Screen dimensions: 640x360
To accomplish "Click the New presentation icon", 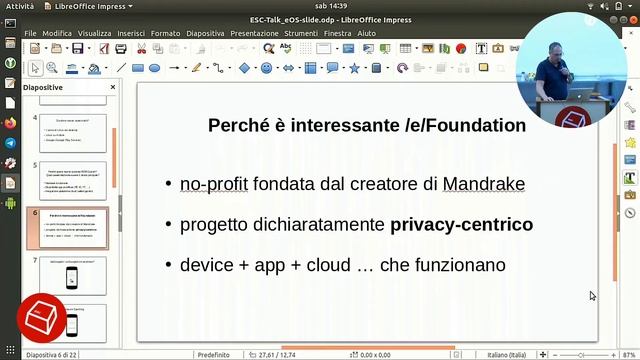I will click(35, 49).
